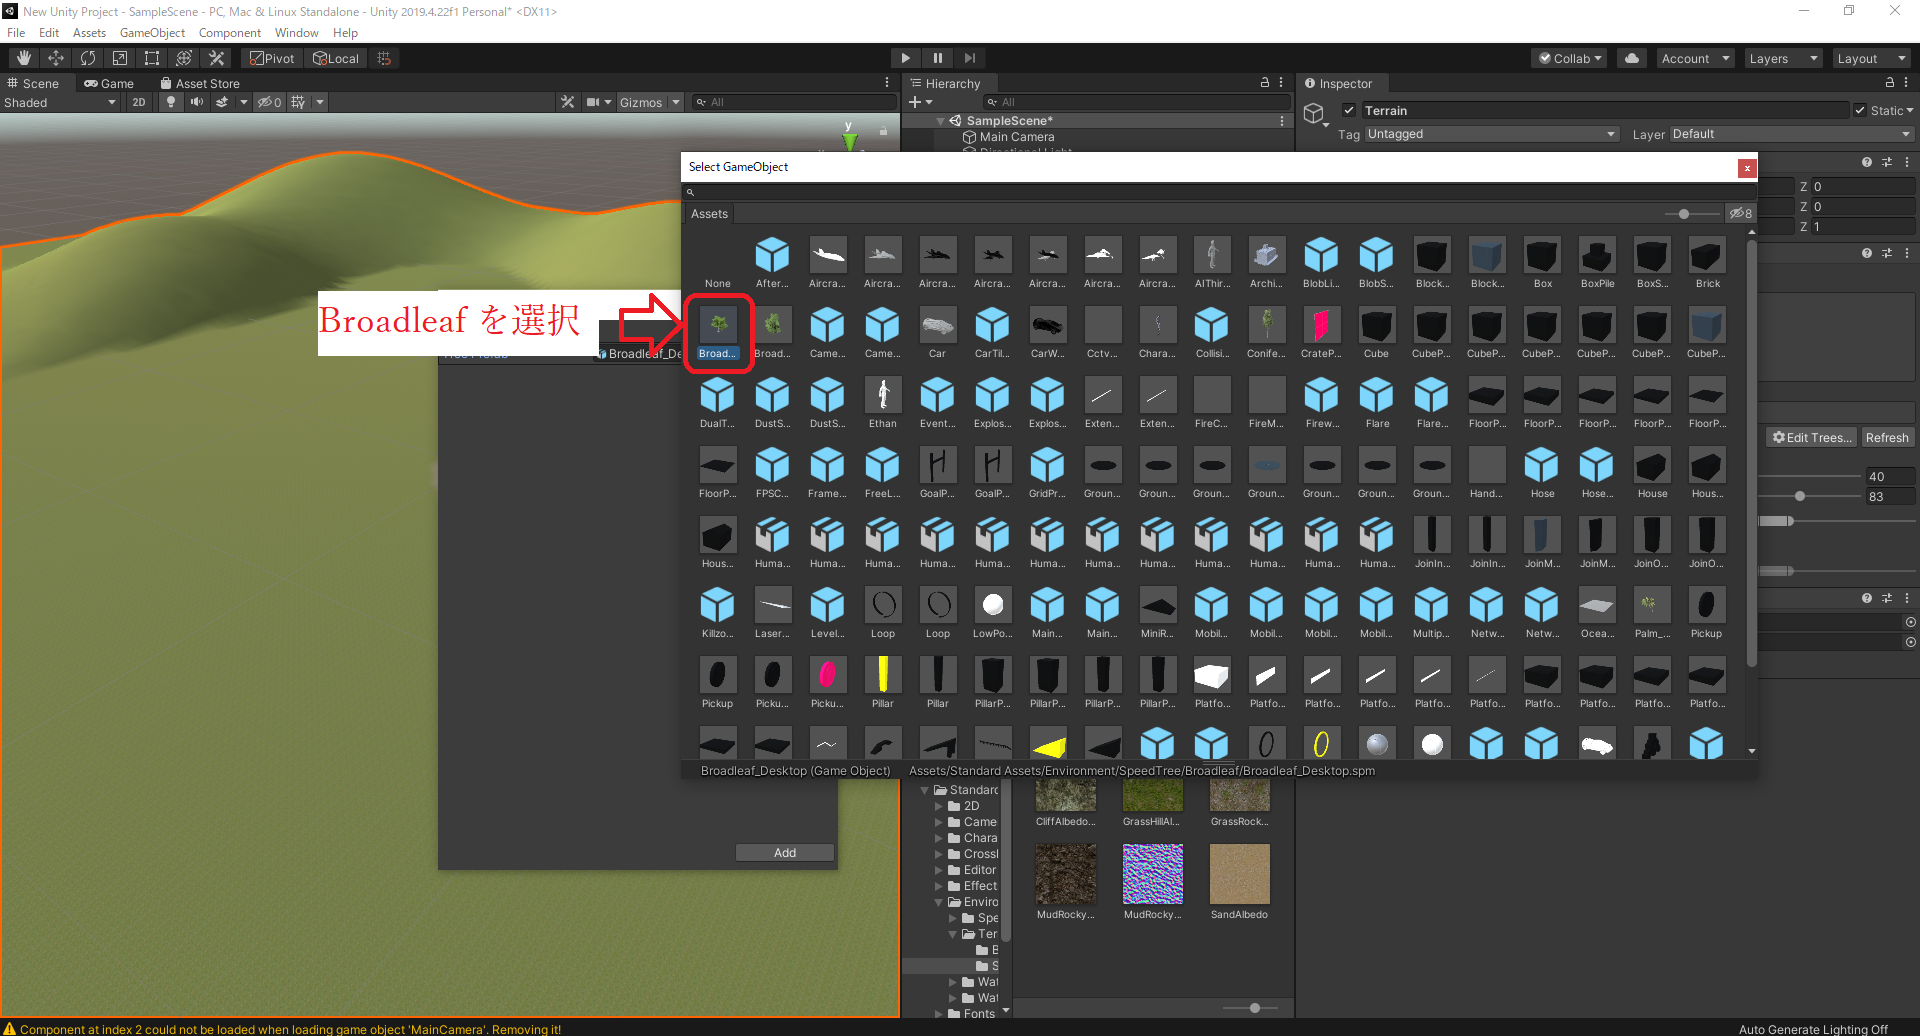1920x1036 pixels.
Task: Select the Hose asset thumbnail
Action: [1542, 473]
